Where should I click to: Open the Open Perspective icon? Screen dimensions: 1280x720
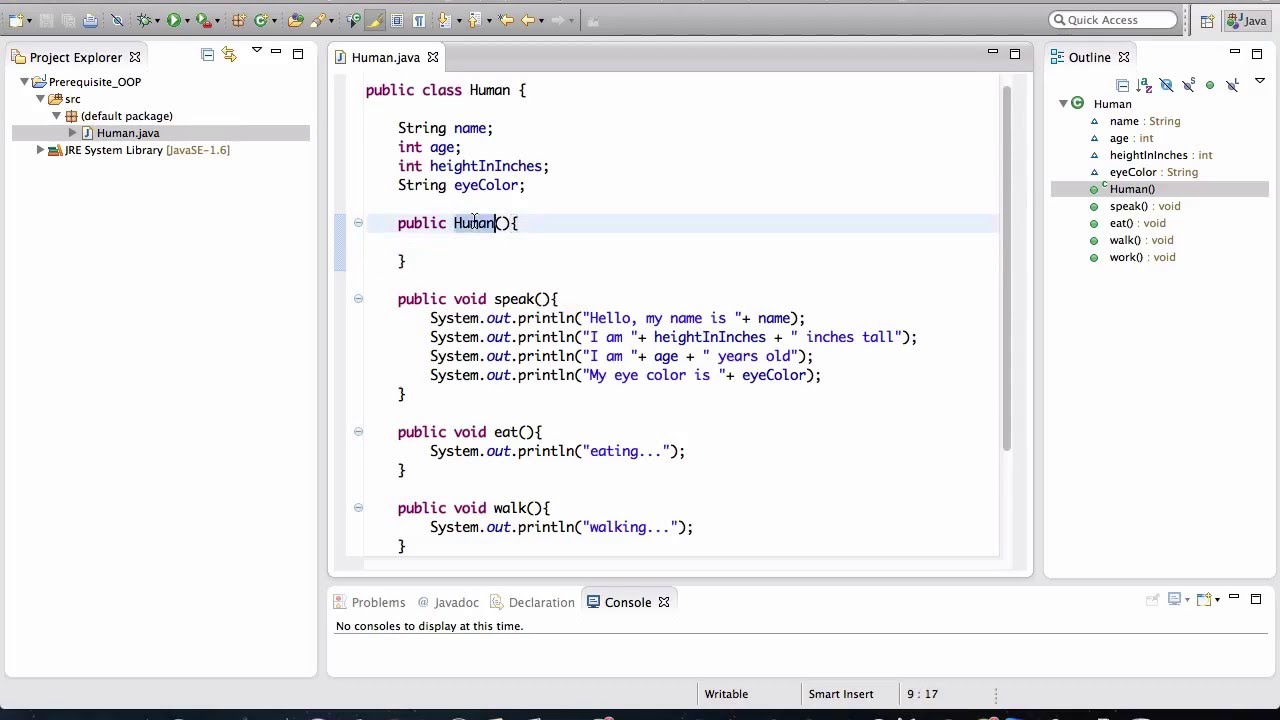(1207, 20)
